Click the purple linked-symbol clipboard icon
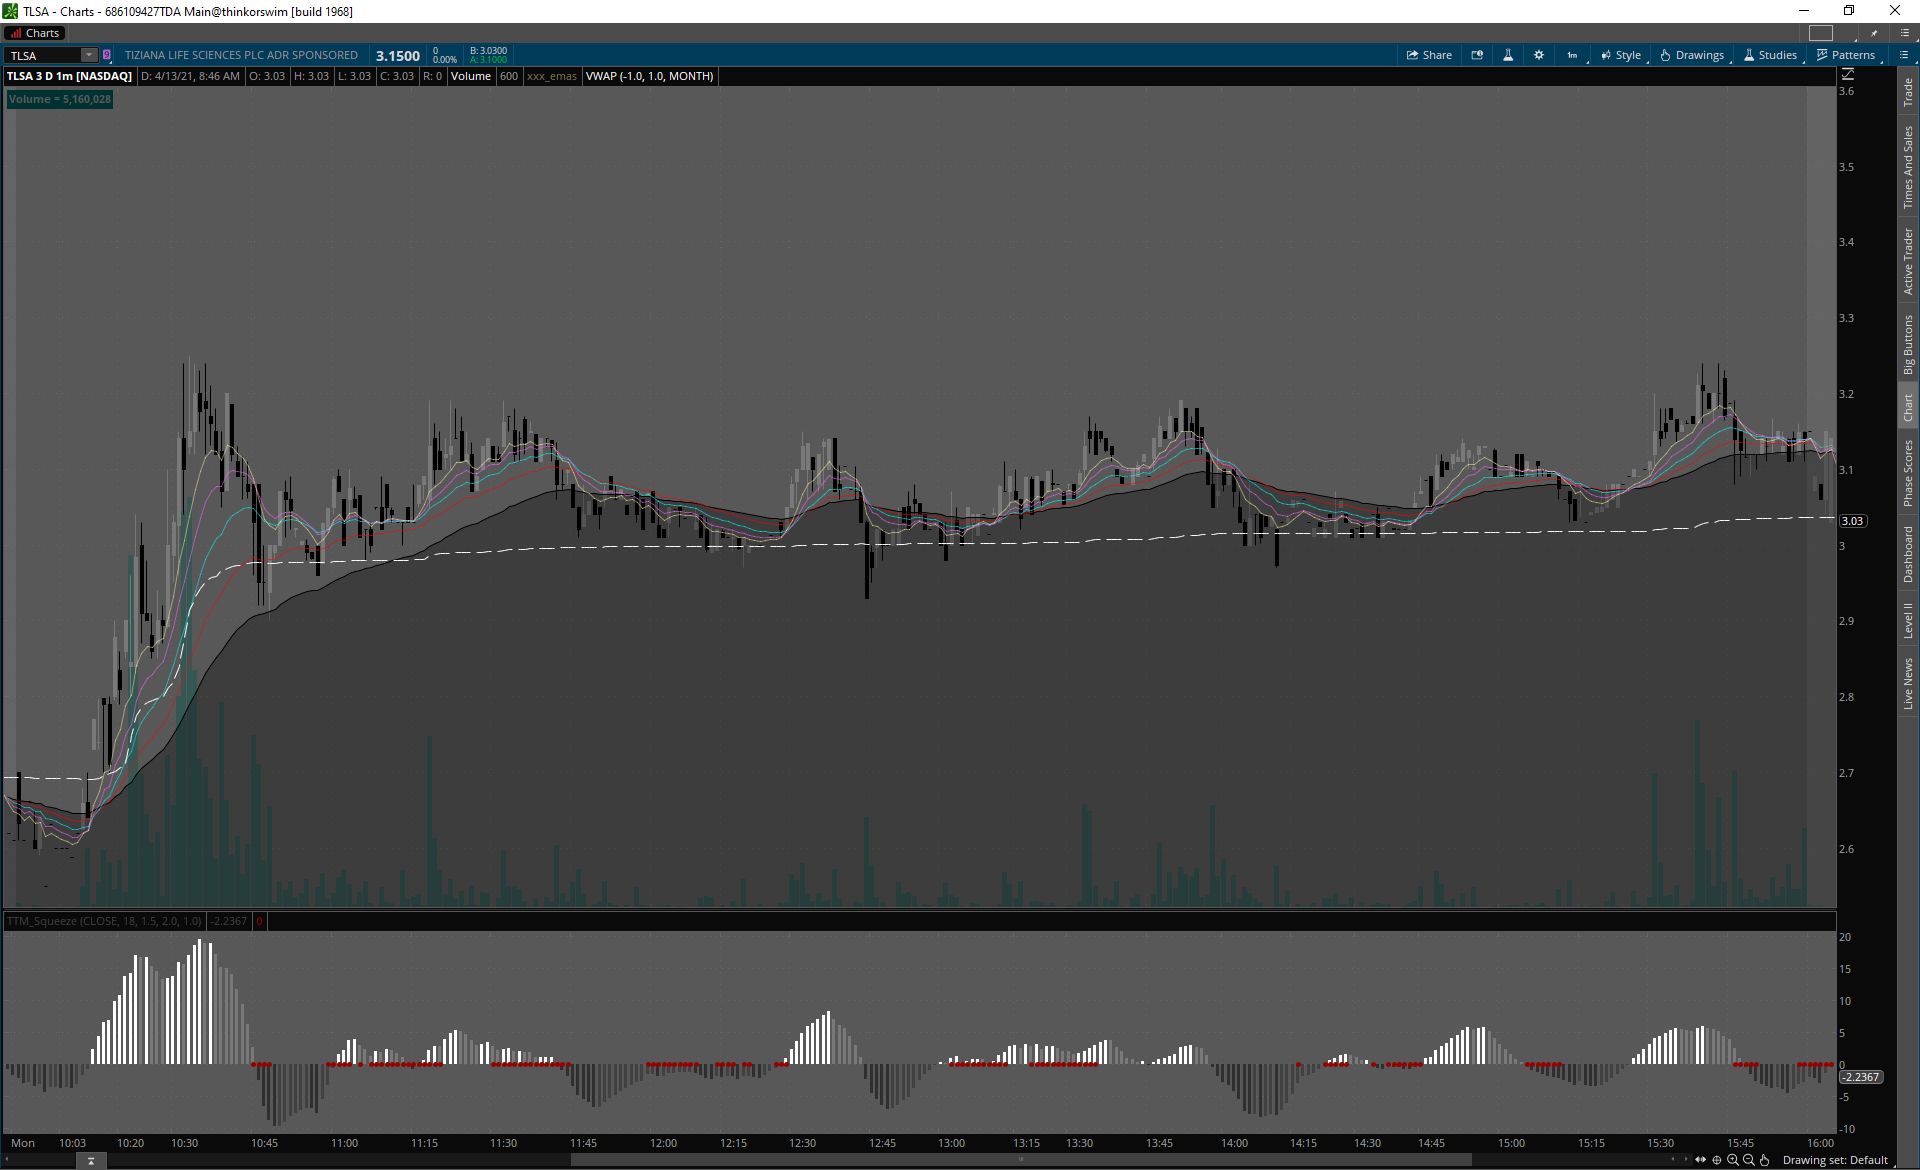The height and width of the screenshot is (1170, 1920). [107, 55]
